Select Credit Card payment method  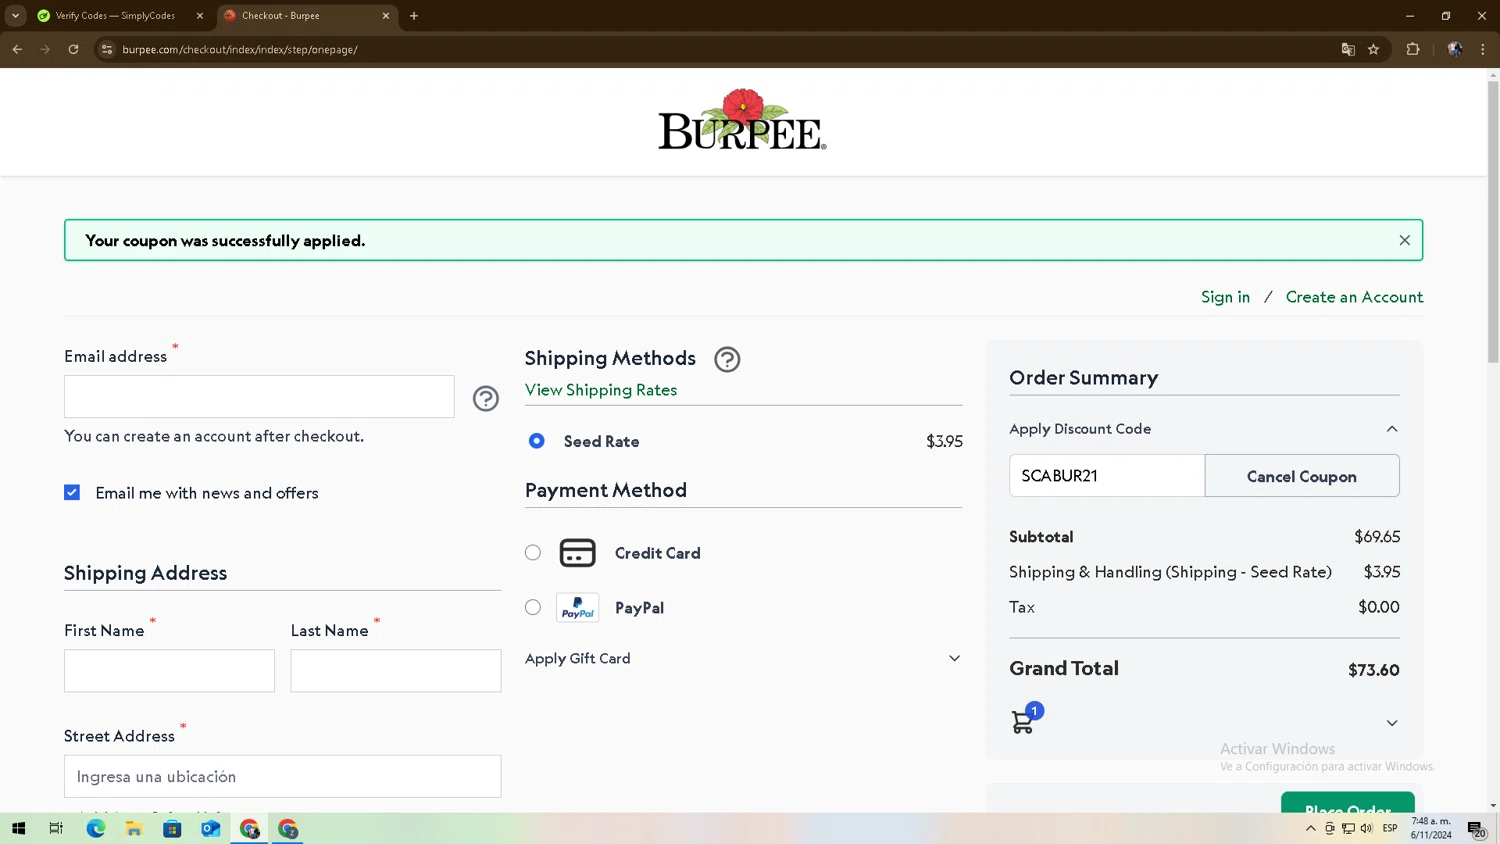(533, 553)
